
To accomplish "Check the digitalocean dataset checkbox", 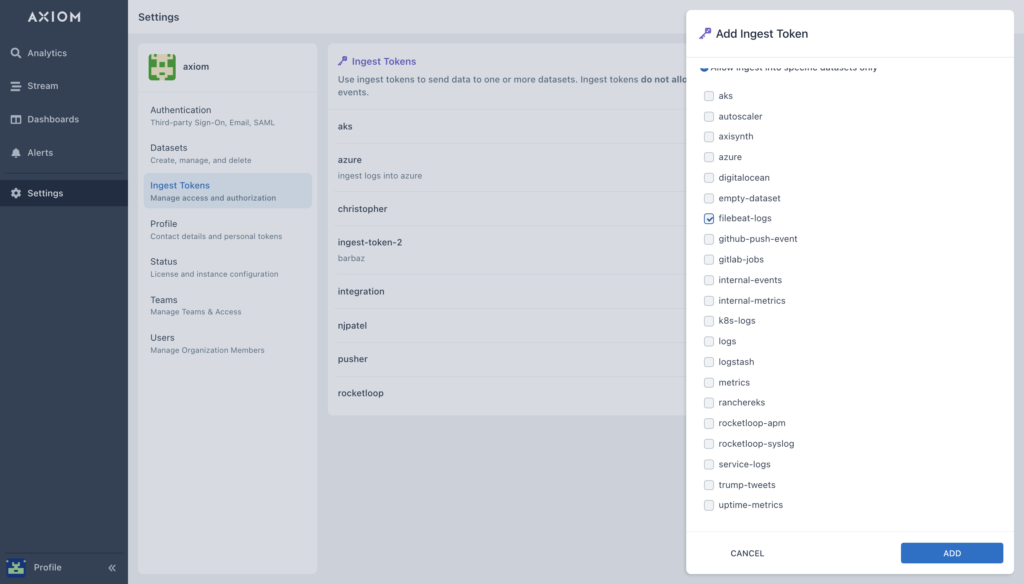I will (709, 178).
